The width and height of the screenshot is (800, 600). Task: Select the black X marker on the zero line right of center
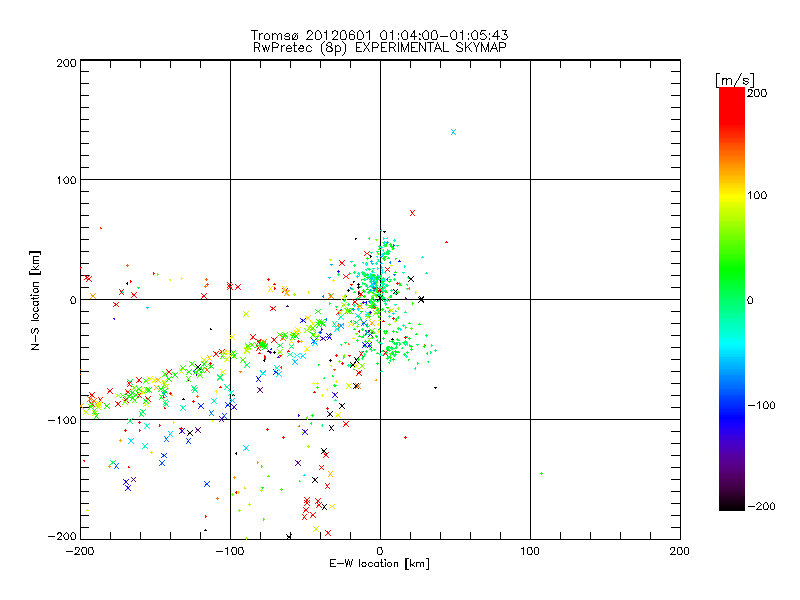421,299
